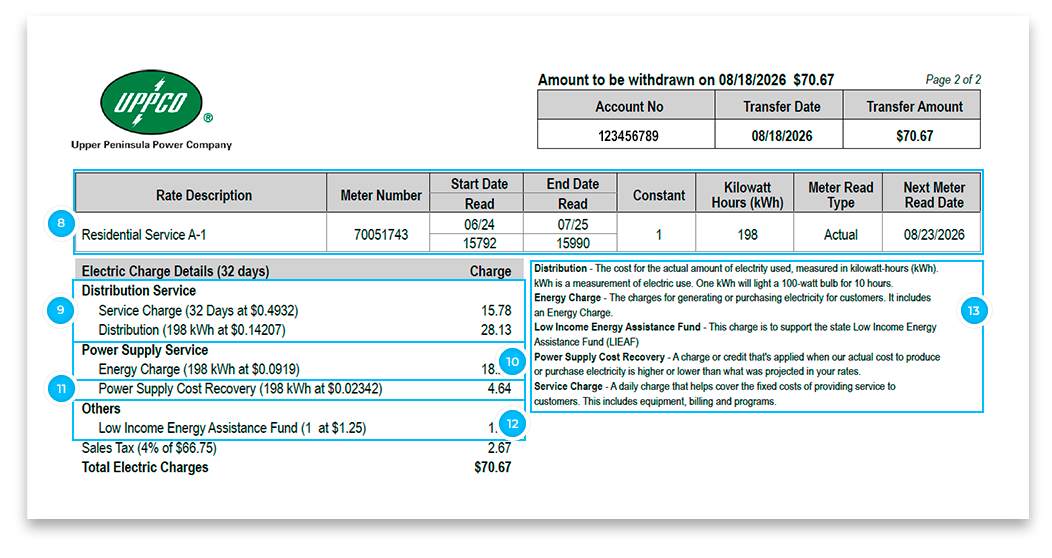This screenshot has width=1052, height=558.
Task: Click the 28.13 distribution amount
Action: coord(496,330)
